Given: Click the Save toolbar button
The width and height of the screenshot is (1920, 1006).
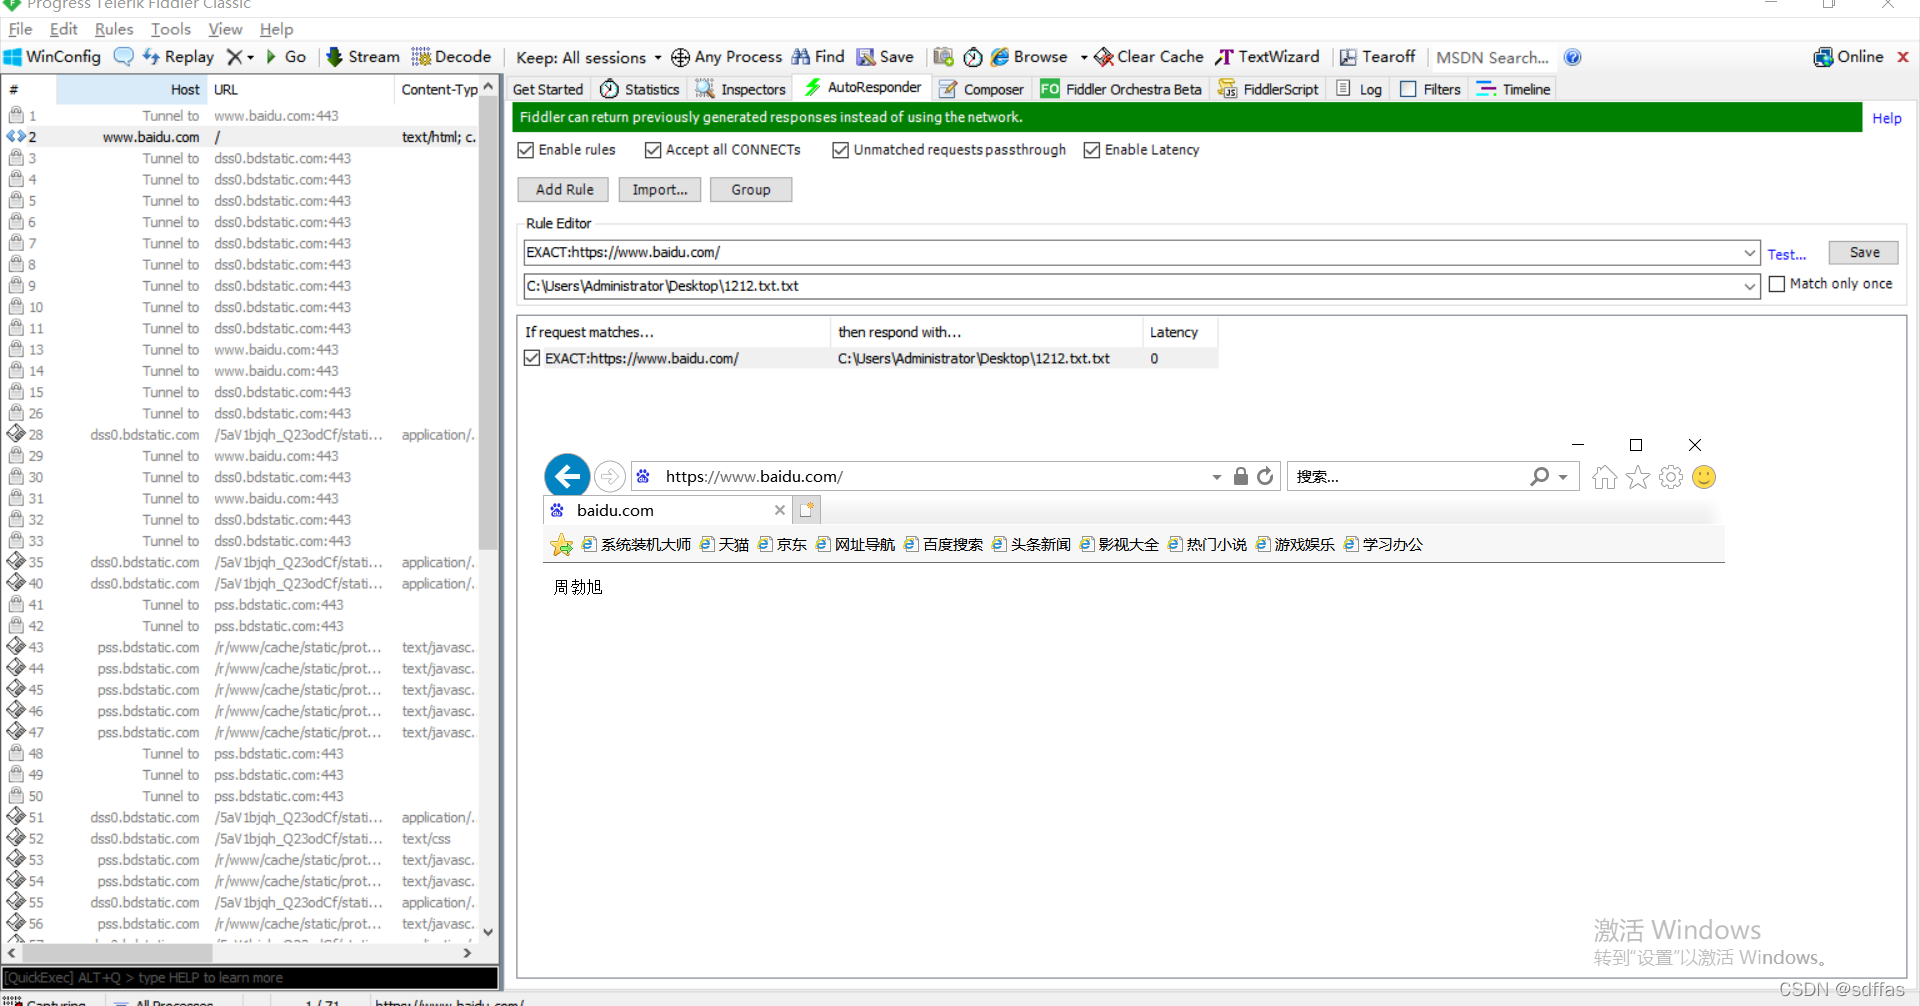Looking at the screenshot, I should click(885, 57).
